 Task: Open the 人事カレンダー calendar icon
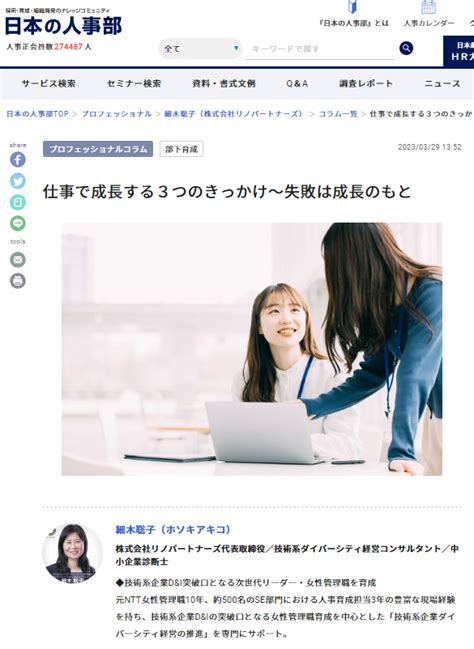[428, 7]
